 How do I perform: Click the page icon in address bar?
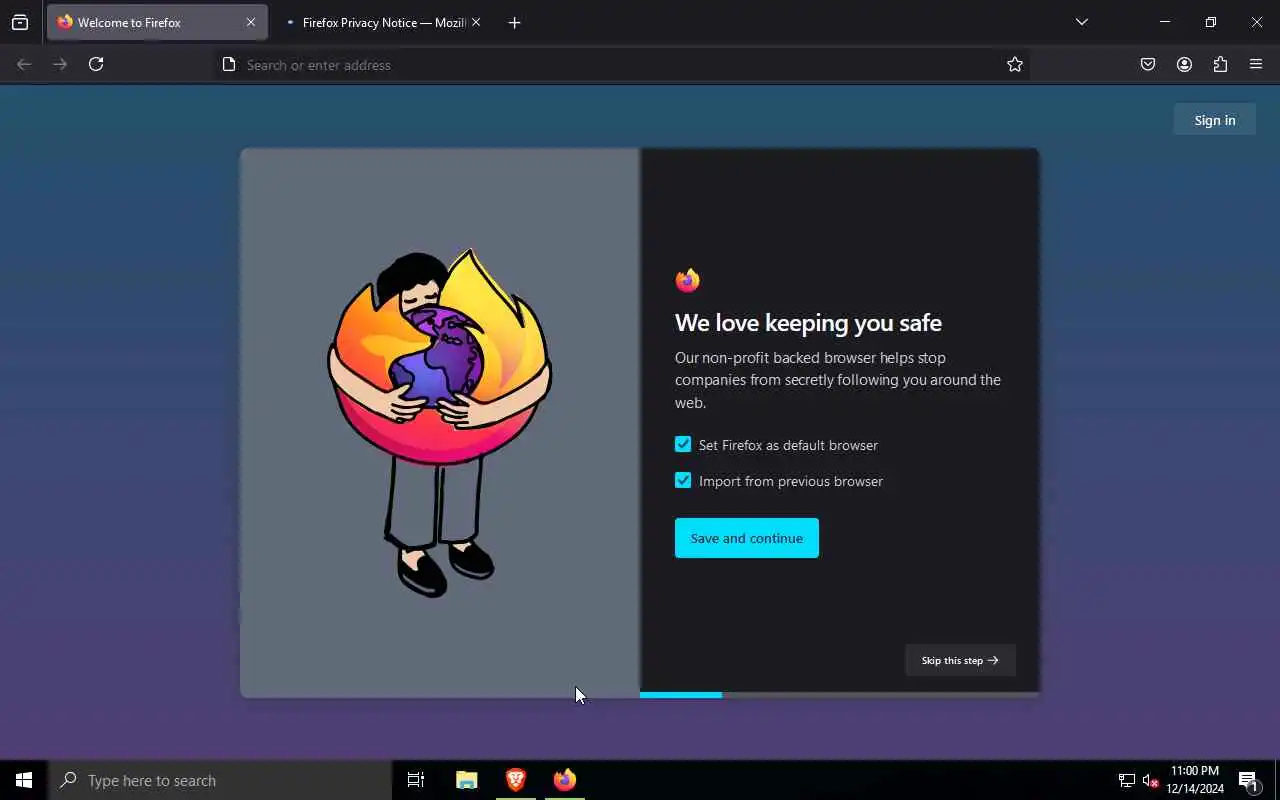tap(229, 65)
